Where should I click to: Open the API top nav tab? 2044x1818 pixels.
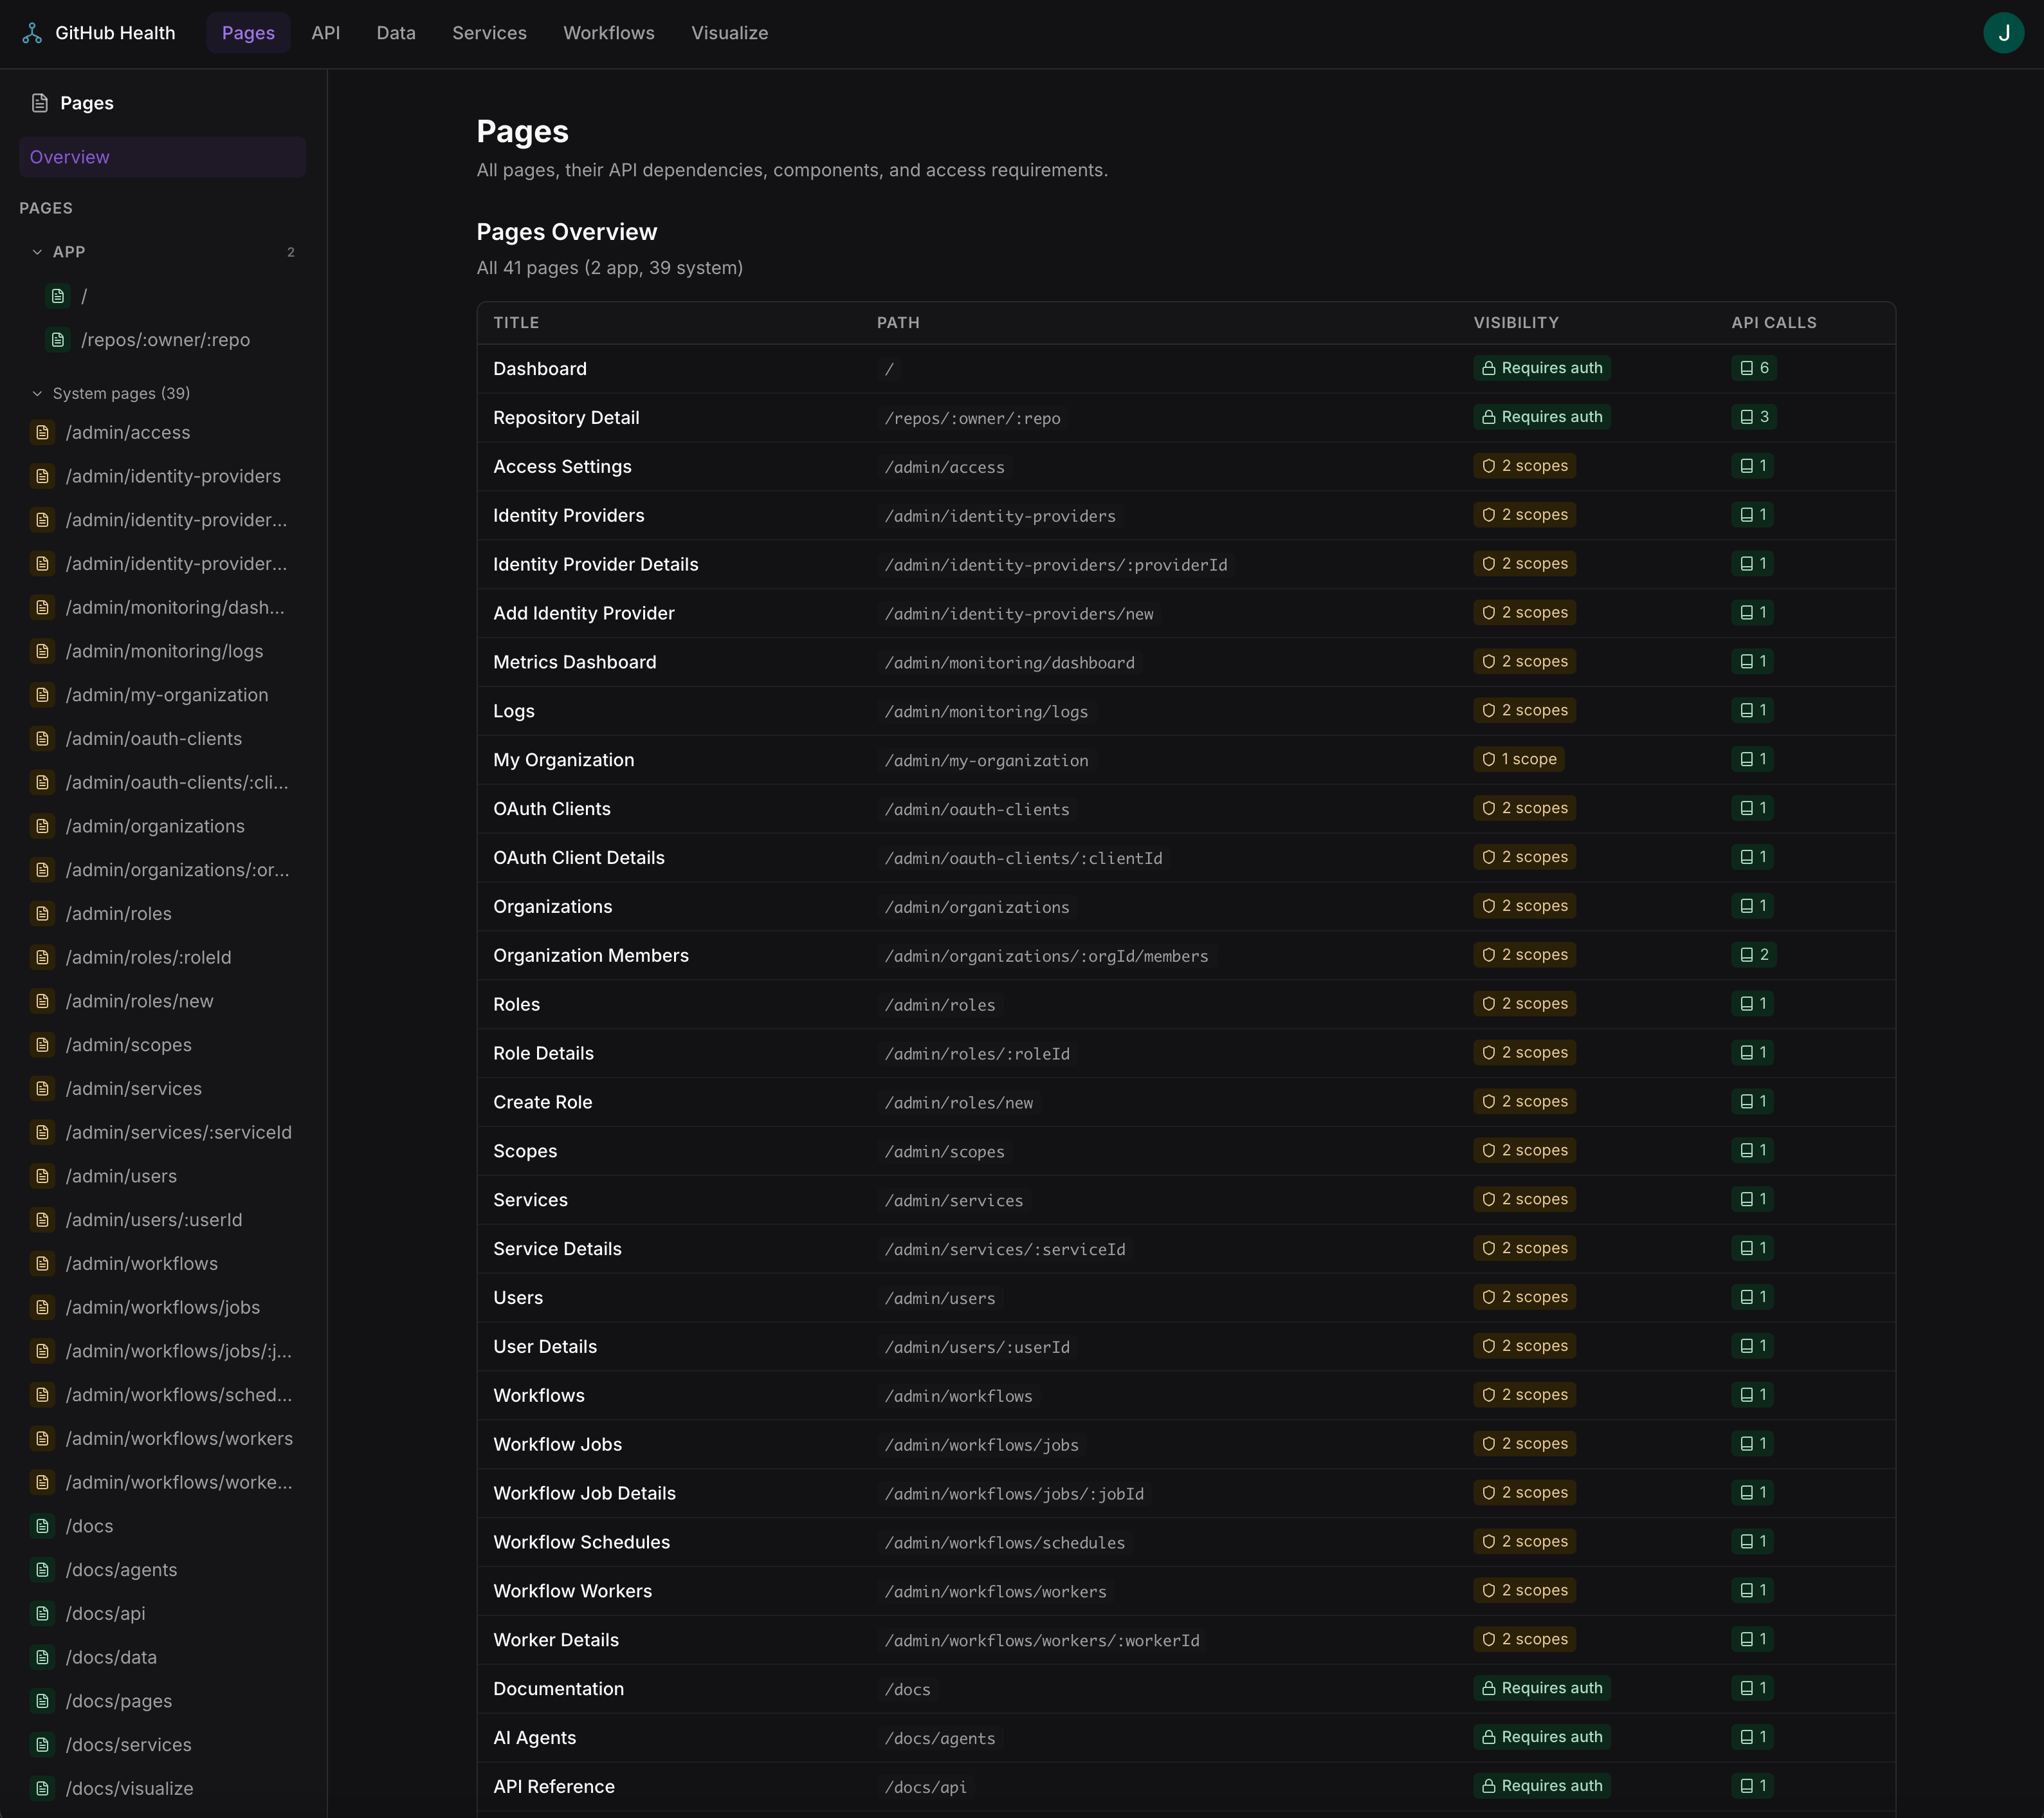point(326,33)
